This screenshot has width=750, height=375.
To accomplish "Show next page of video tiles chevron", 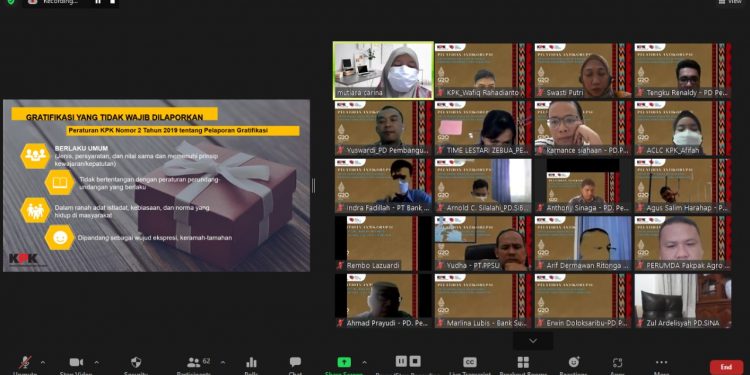I will point(533,341).
